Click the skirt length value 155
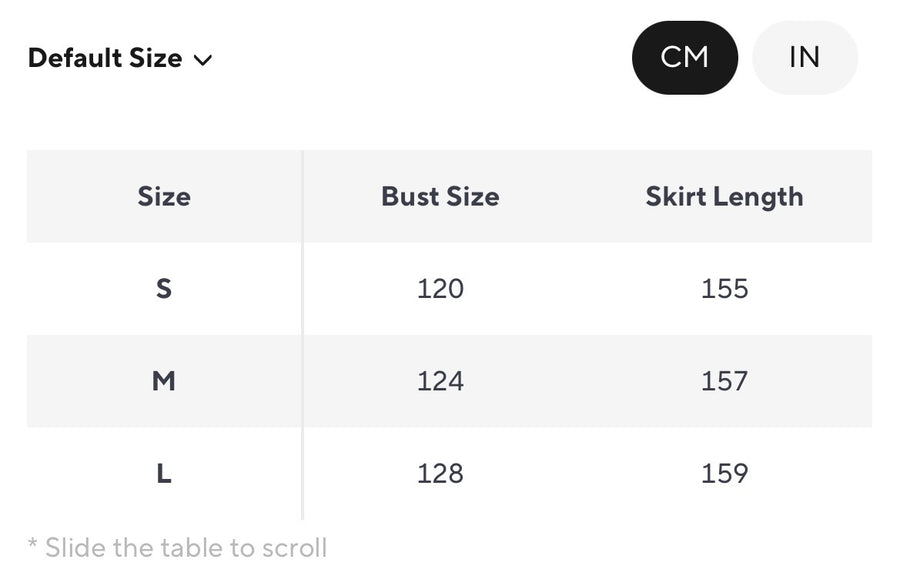 coord(725,289)
